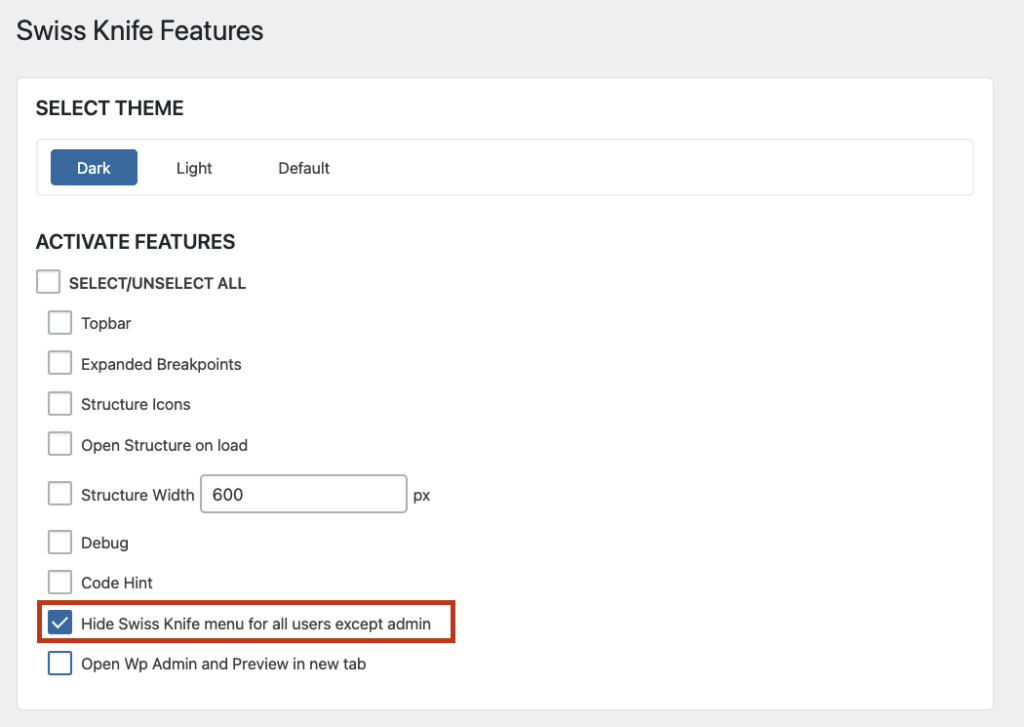Image resolution: width=1024 pixels, height=727 pixels.
Task: Click the 'SELECT THEME' heading
Action: (x=110, y=108)
